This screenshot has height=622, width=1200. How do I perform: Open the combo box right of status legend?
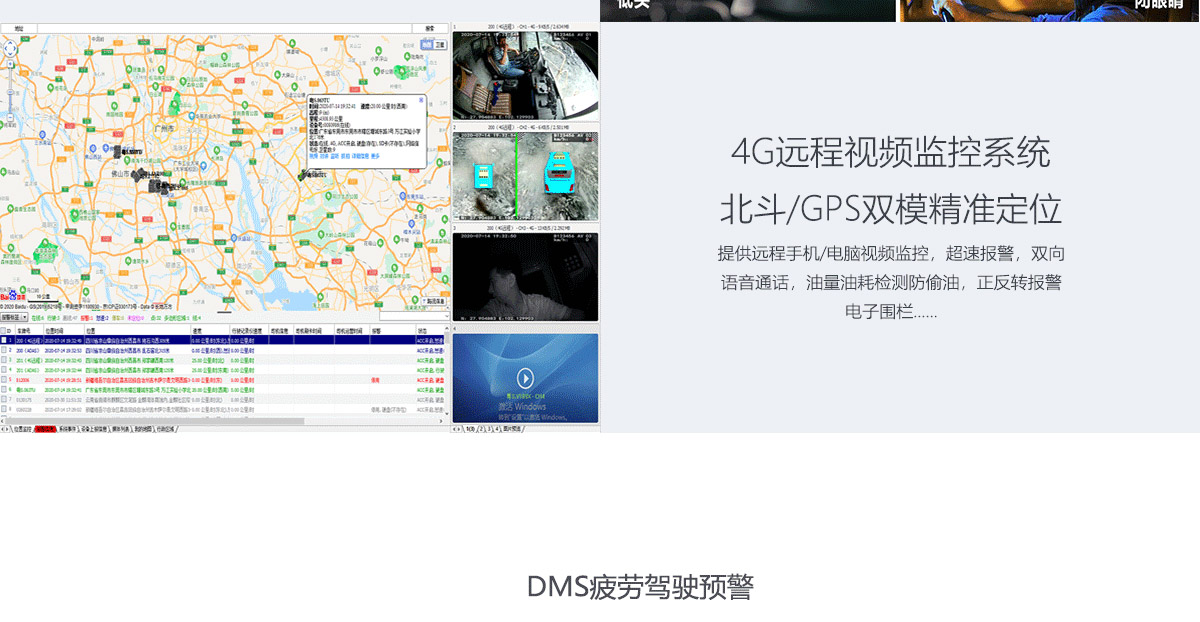(x=415, y=316)
